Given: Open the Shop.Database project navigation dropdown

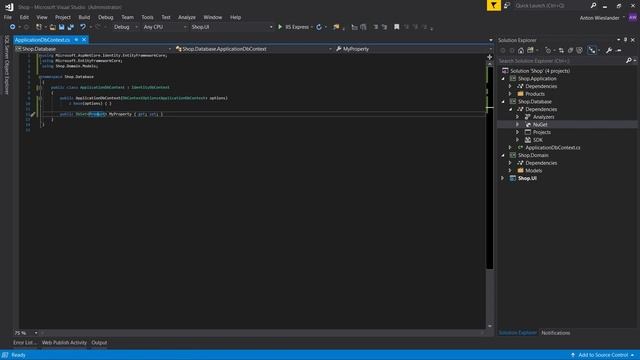Looking at the screenshot, I should pos(94,49).
